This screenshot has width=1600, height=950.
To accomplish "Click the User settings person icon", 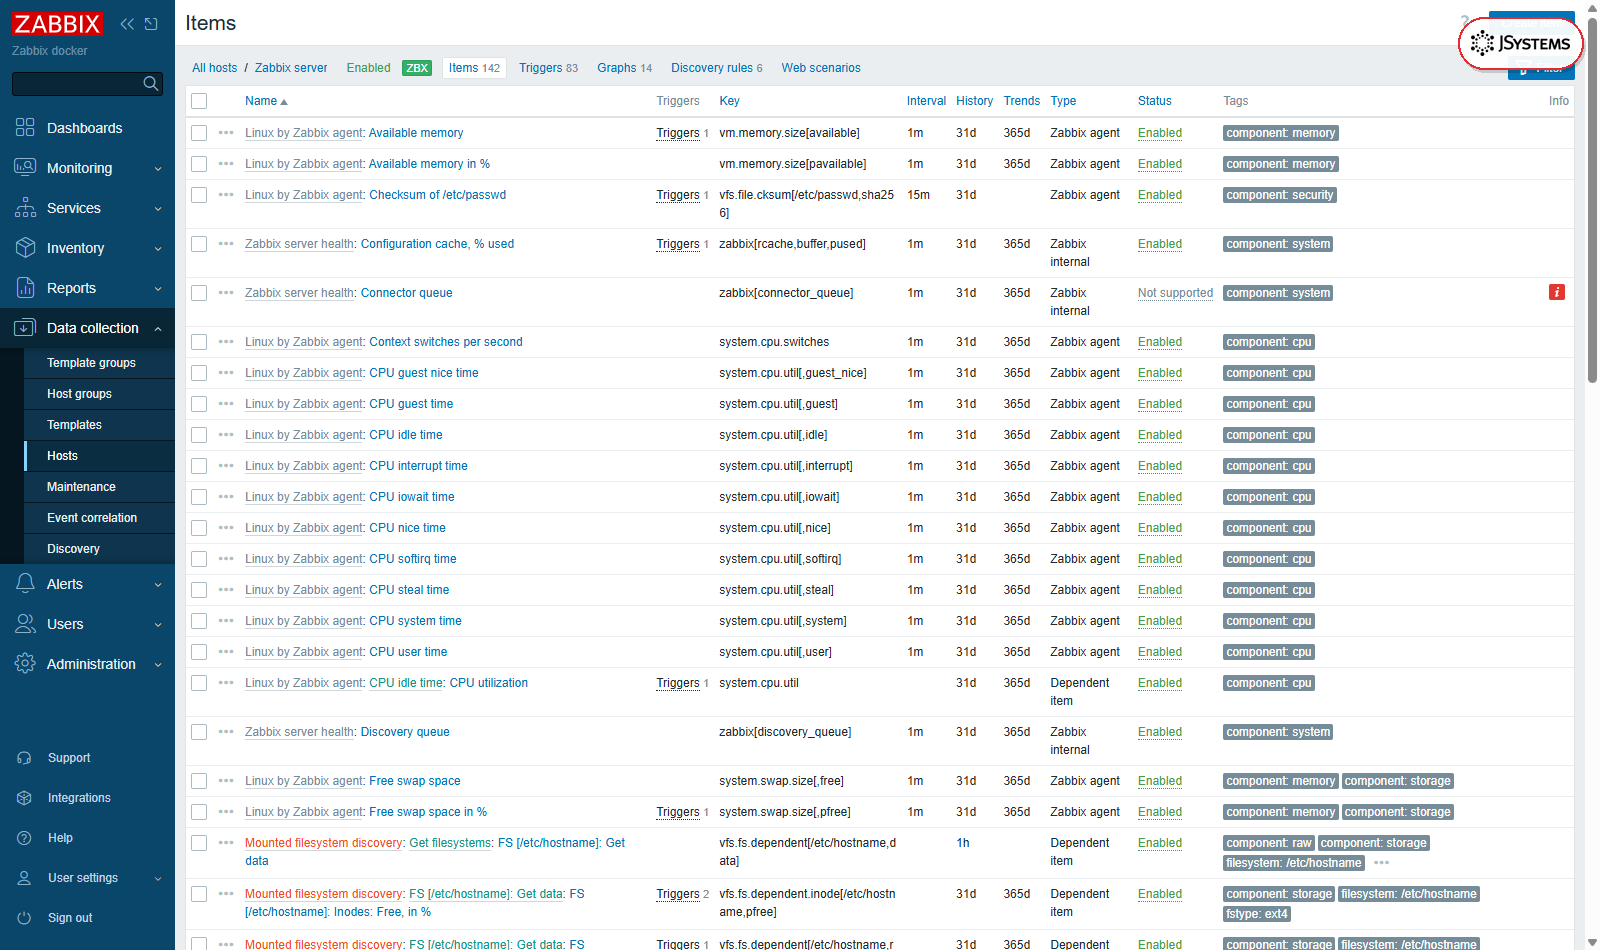I will 25,878.
